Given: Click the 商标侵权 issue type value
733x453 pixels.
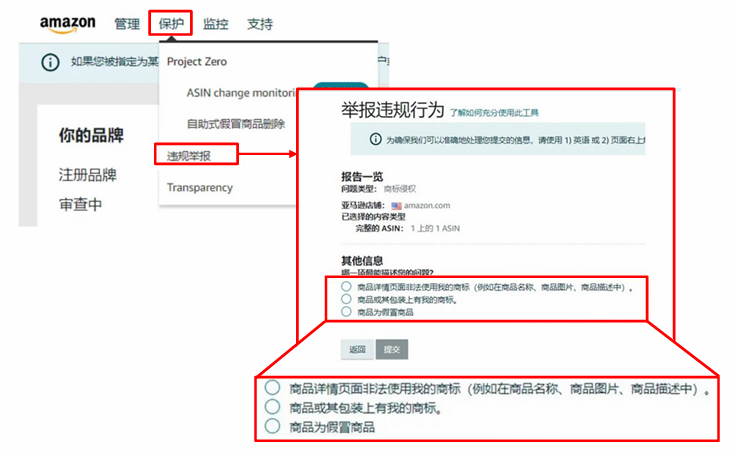Looking at the screenshot, I should click(x=400, y=189).
